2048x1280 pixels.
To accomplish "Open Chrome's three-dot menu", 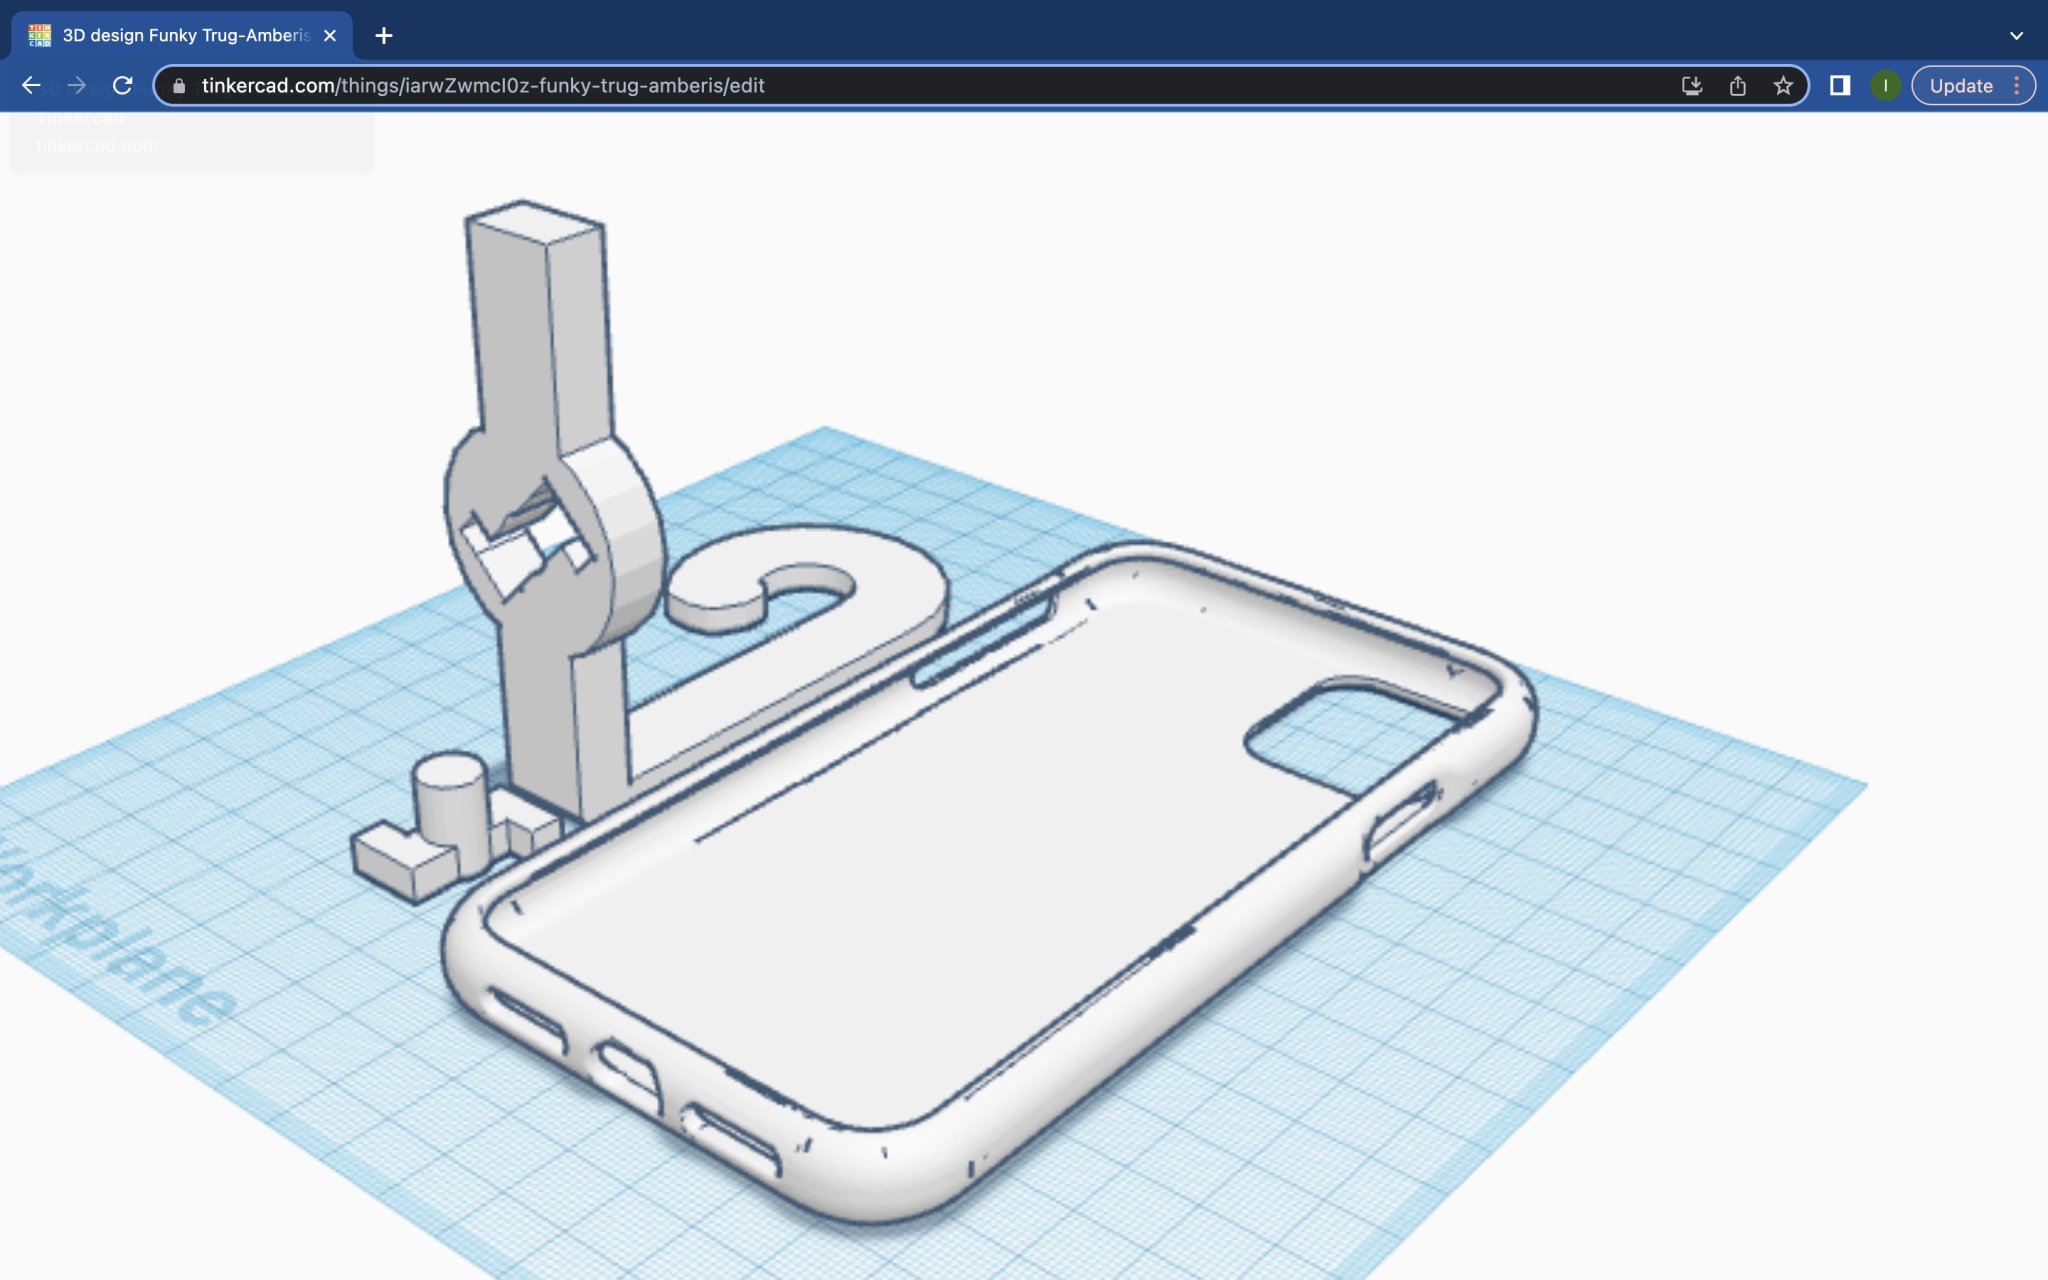I will point(2017,86).
